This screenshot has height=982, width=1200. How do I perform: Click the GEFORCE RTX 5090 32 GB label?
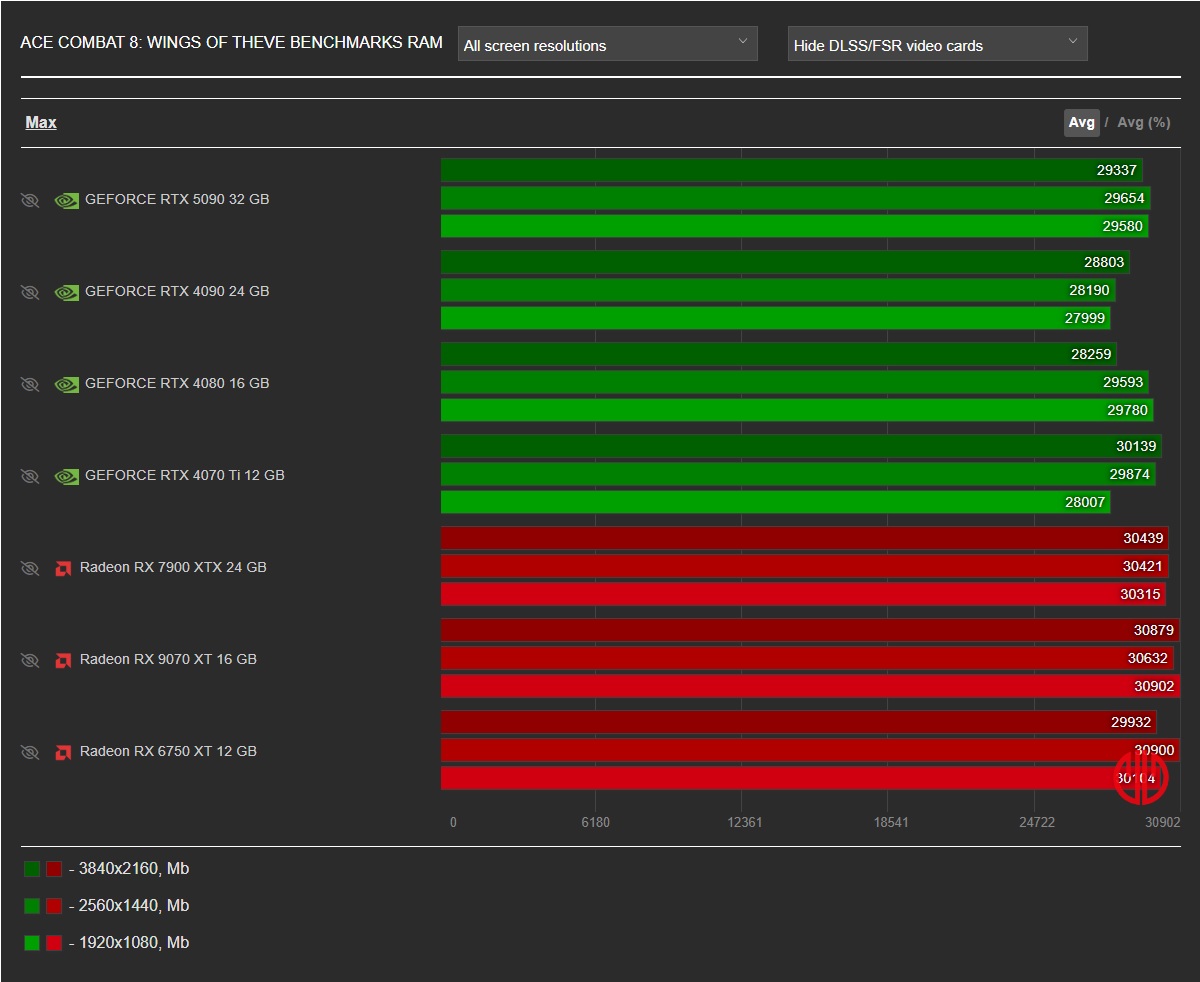coord(177,199)
